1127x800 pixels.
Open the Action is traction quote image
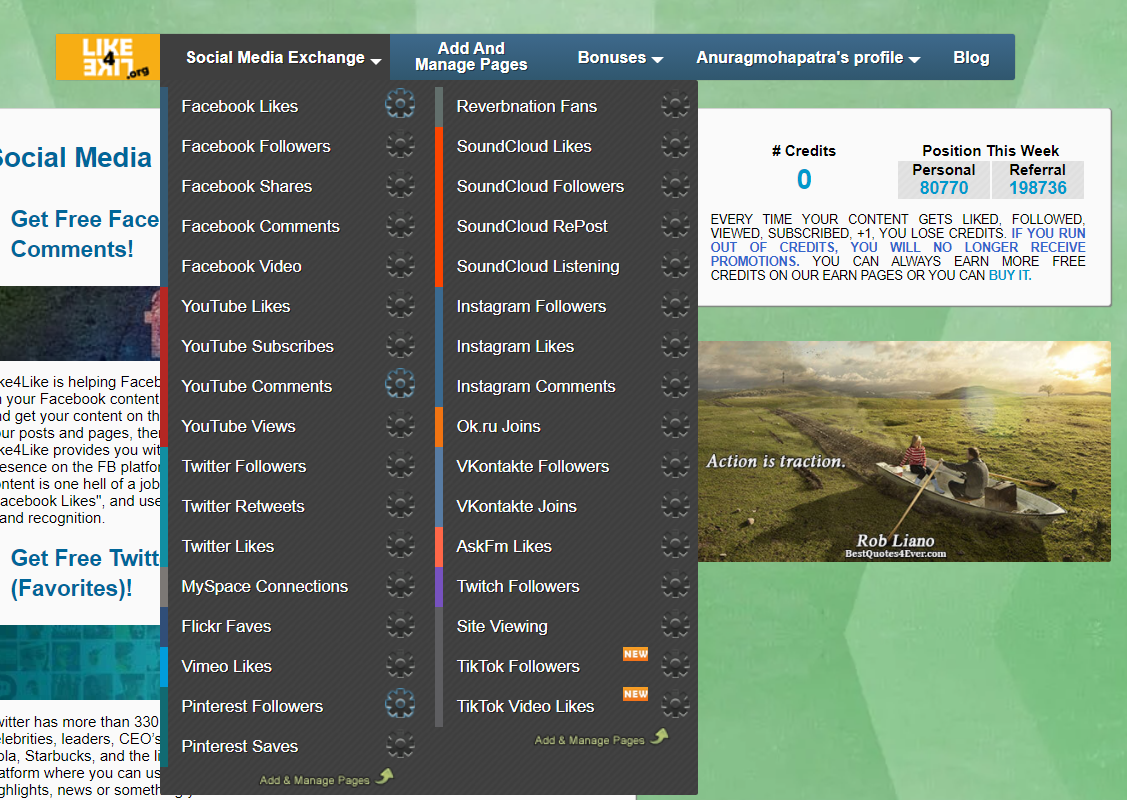point(904,451)
